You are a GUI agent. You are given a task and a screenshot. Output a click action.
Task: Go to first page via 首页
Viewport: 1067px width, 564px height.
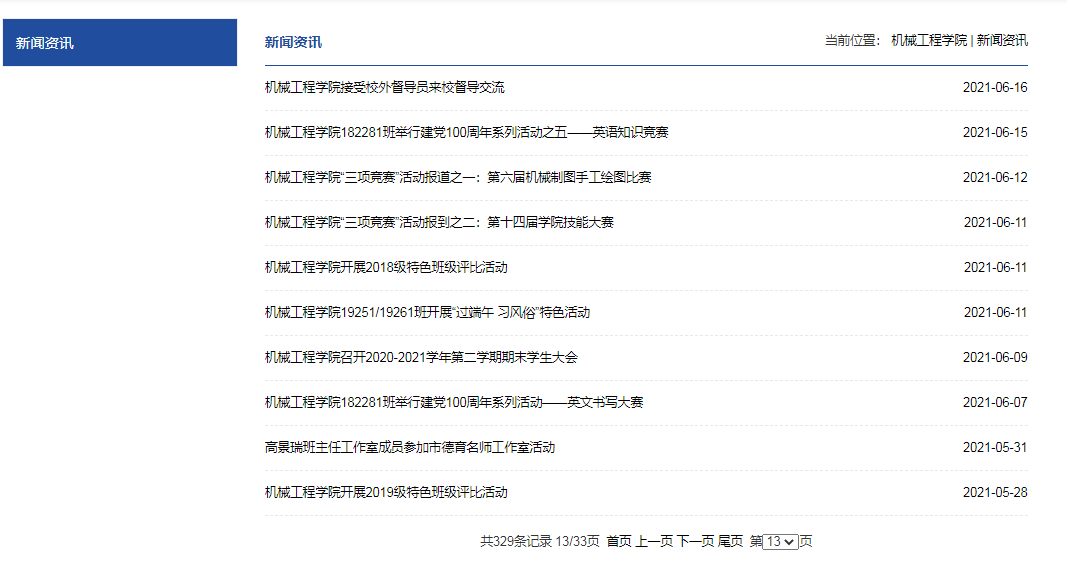click(x=619, y=541)
